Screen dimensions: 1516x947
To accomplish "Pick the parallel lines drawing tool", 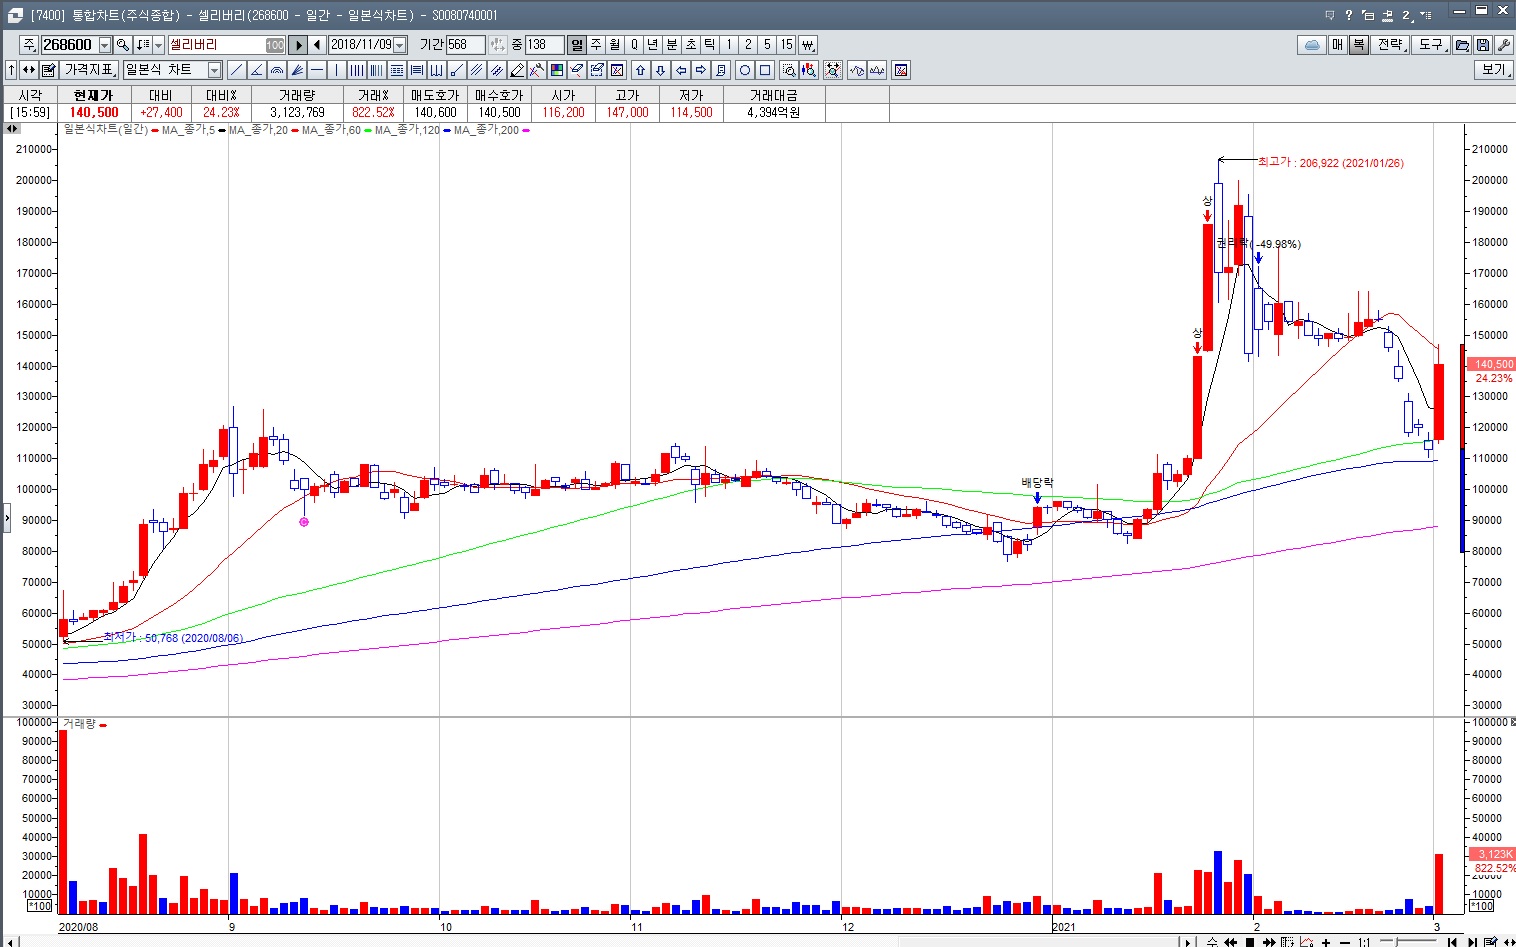I will (476, 70).
